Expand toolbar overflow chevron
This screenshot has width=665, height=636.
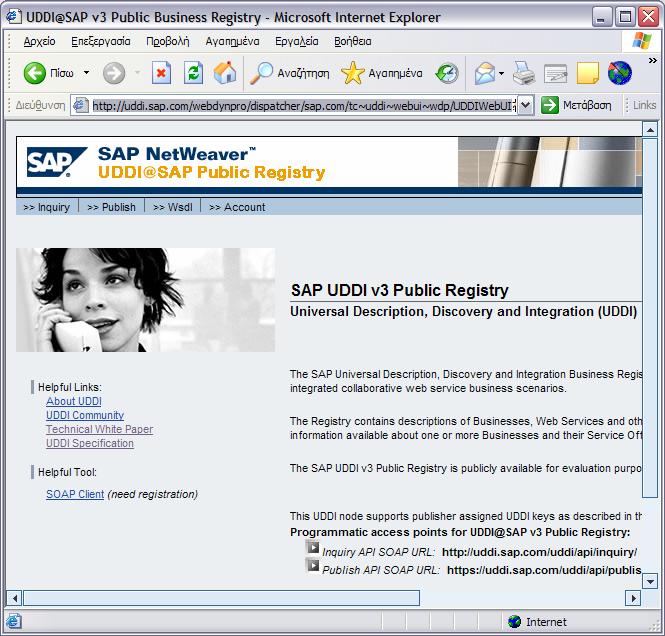653,61
